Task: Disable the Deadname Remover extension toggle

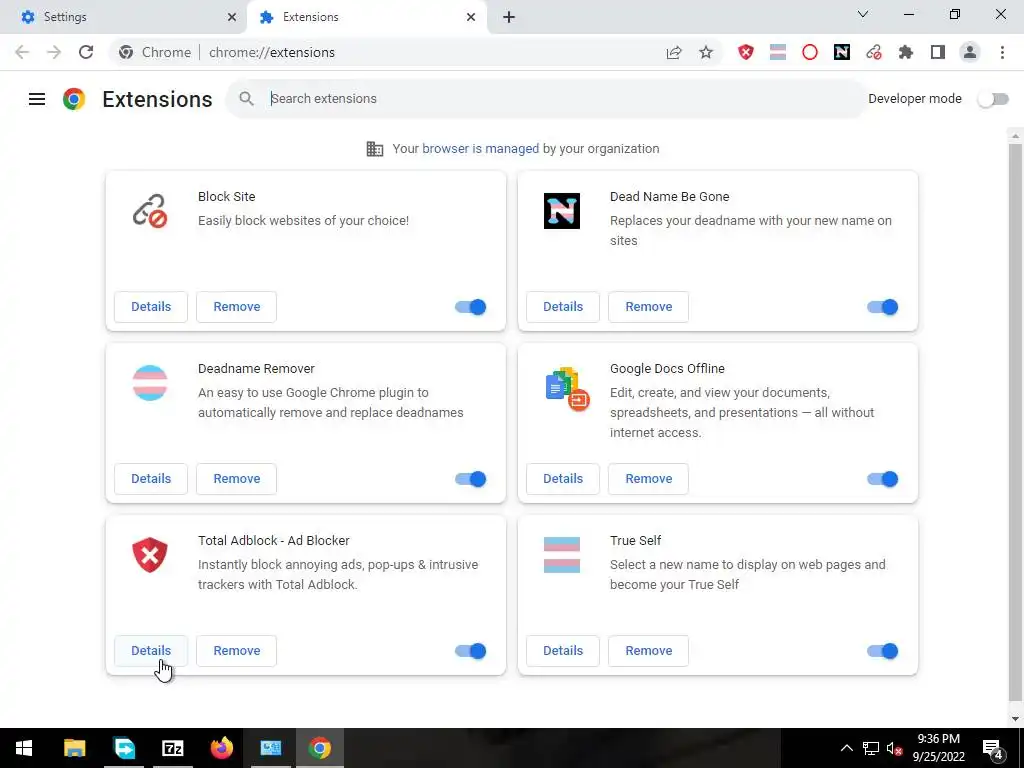Action: tap(471, 479)
